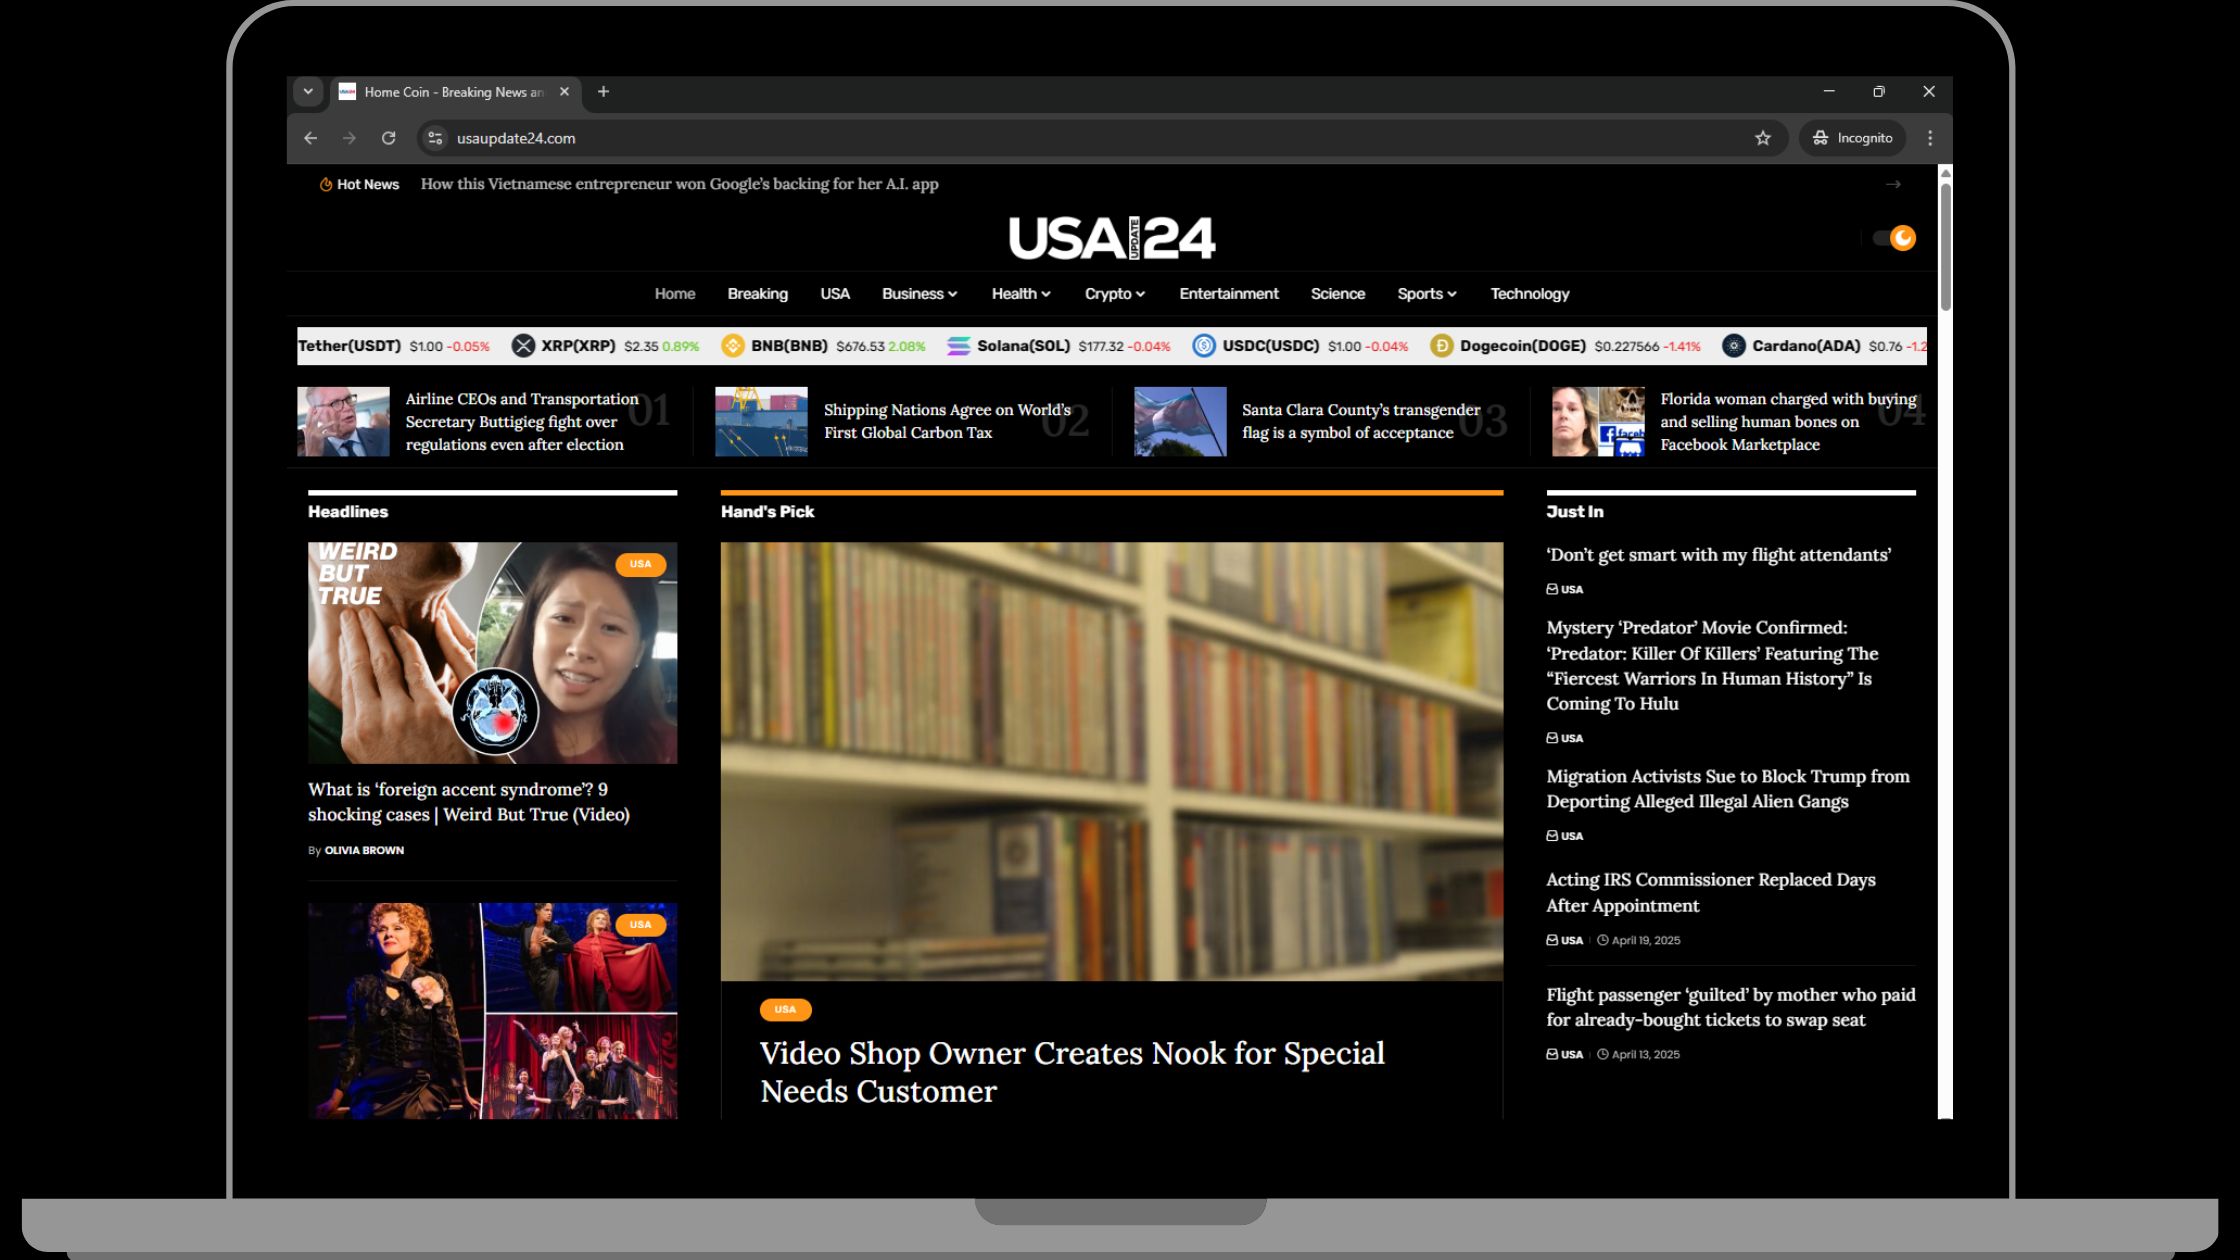Image resolution: width=2240 pixels, height=1260 pixels.
Task: Expand the Sports menu dropdown
Action: pyautogui.click(x=1426, y=294)
